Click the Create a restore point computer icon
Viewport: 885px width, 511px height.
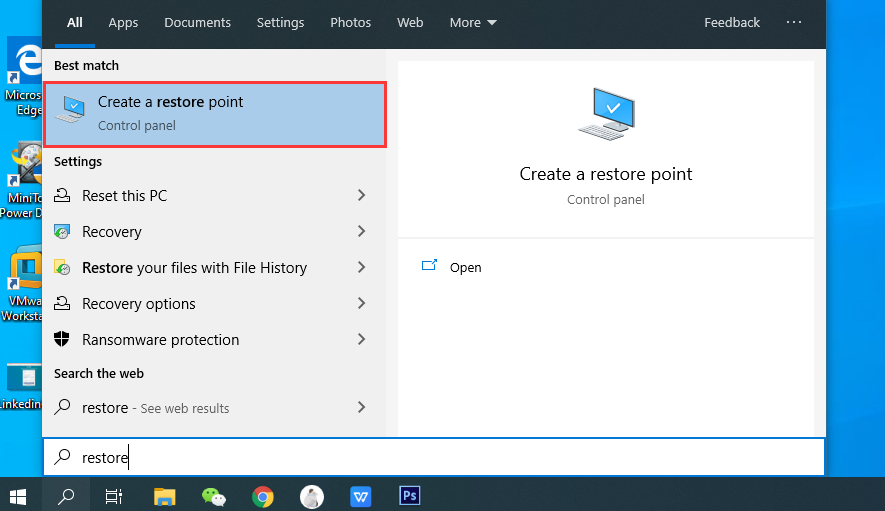pos(70,109)
